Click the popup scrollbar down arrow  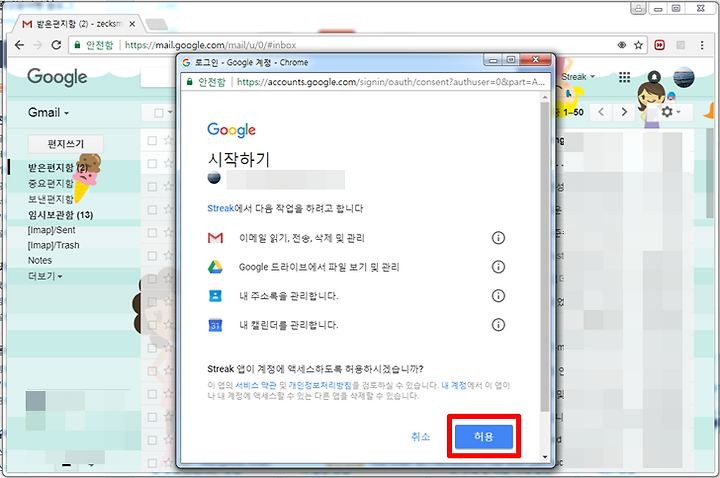coord(545,456)
